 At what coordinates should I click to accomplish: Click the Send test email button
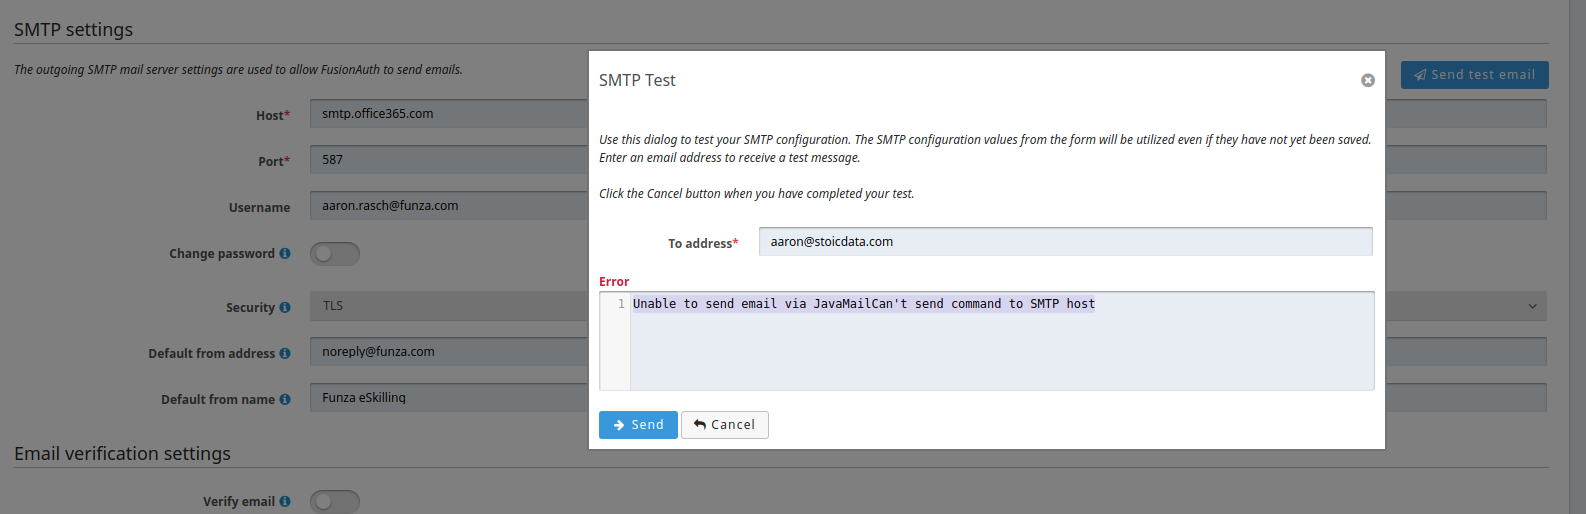click(x=1474, y=75)
